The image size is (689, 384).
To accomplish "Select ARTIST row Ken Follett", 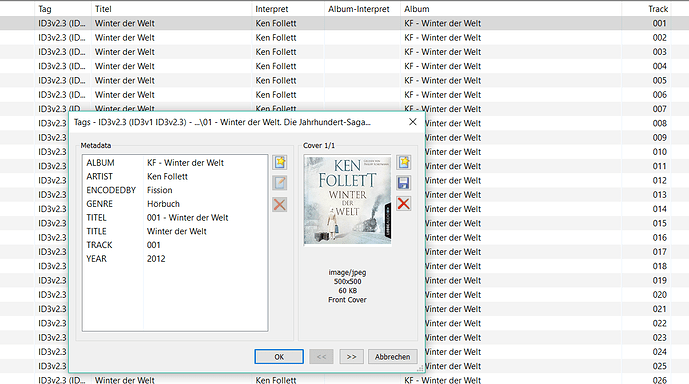I will tap(175, 176).
